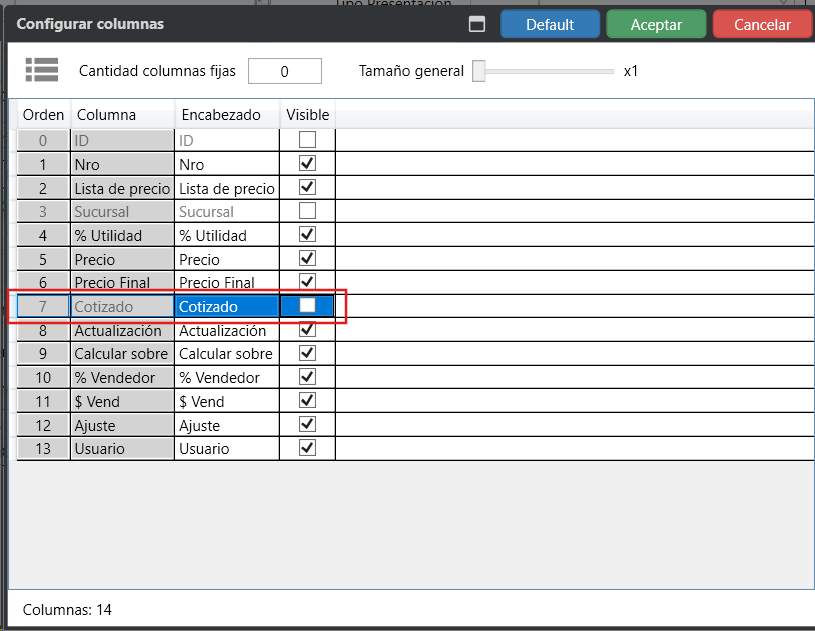Uncheck the % Vendedor Visible checkbox
Screen dimensions: 815x631
coord(307,377)
